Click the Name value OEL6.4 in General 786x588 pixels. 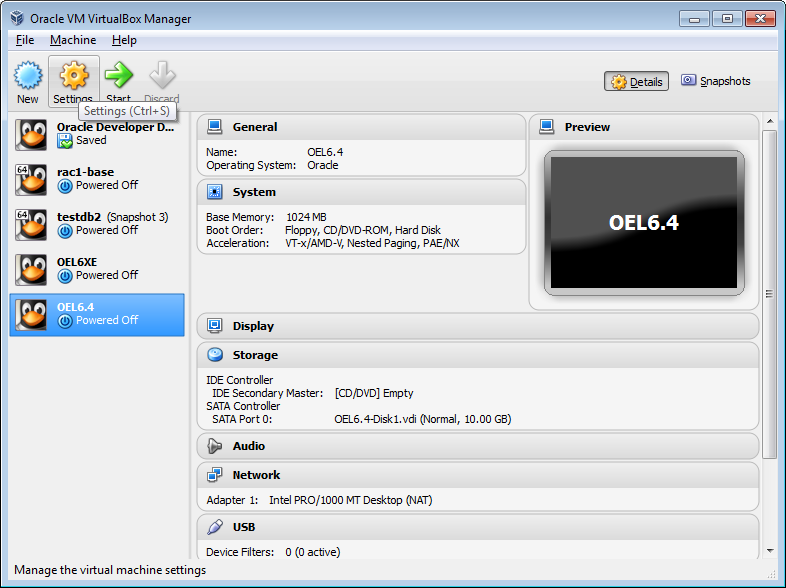(x=325, y=152)
